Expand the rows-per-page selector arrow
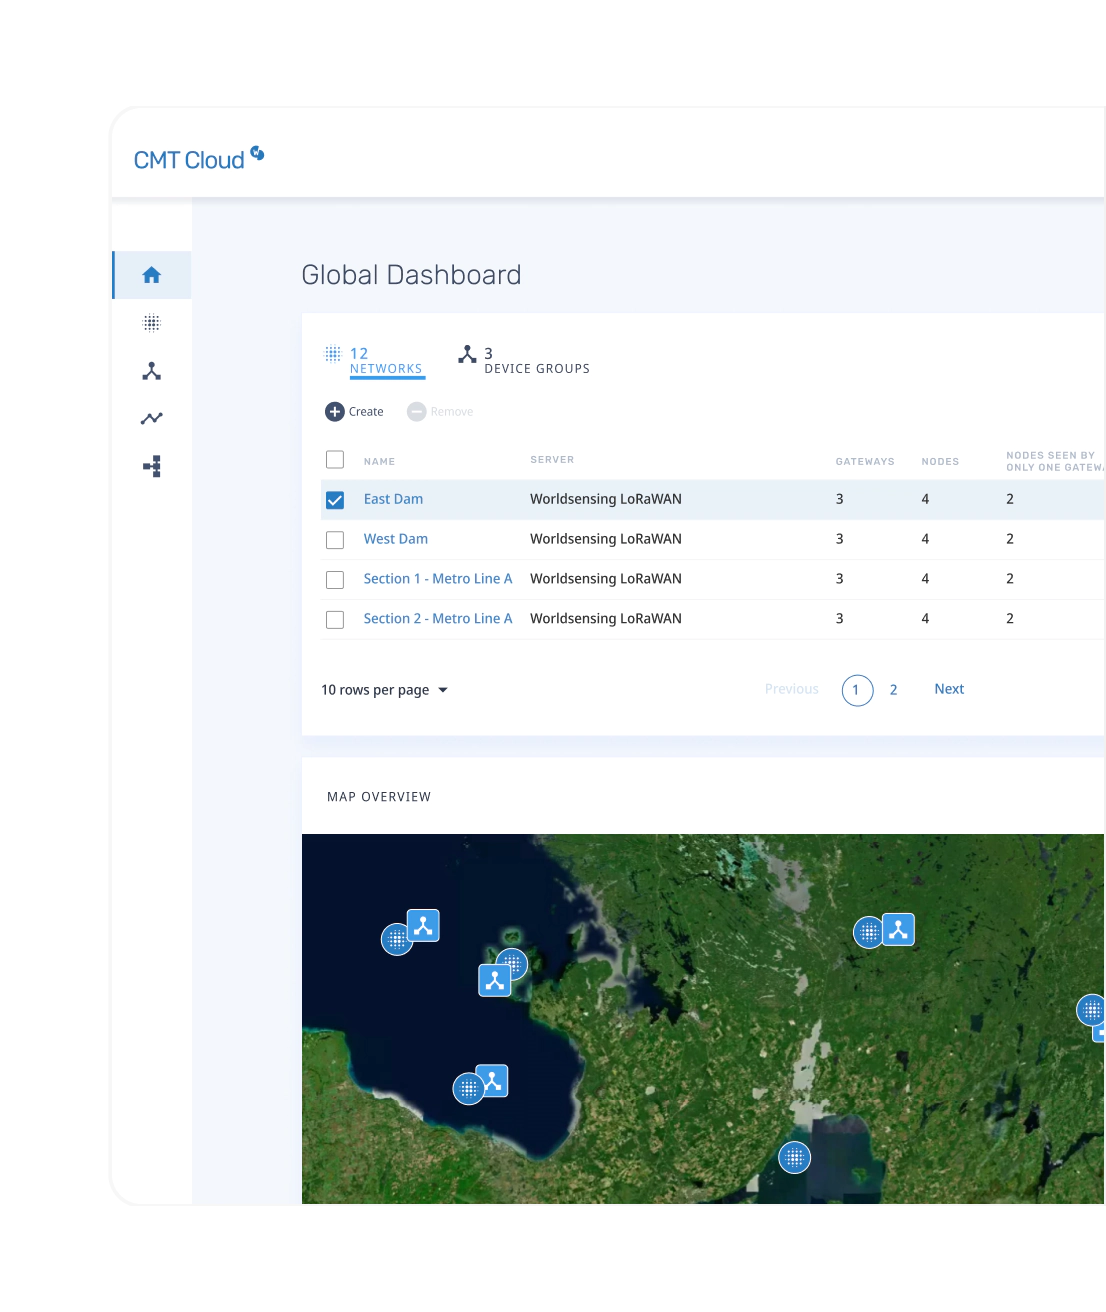This screenshot has height=1312, width=1106. pyautogui.click(x=443, y=690)
